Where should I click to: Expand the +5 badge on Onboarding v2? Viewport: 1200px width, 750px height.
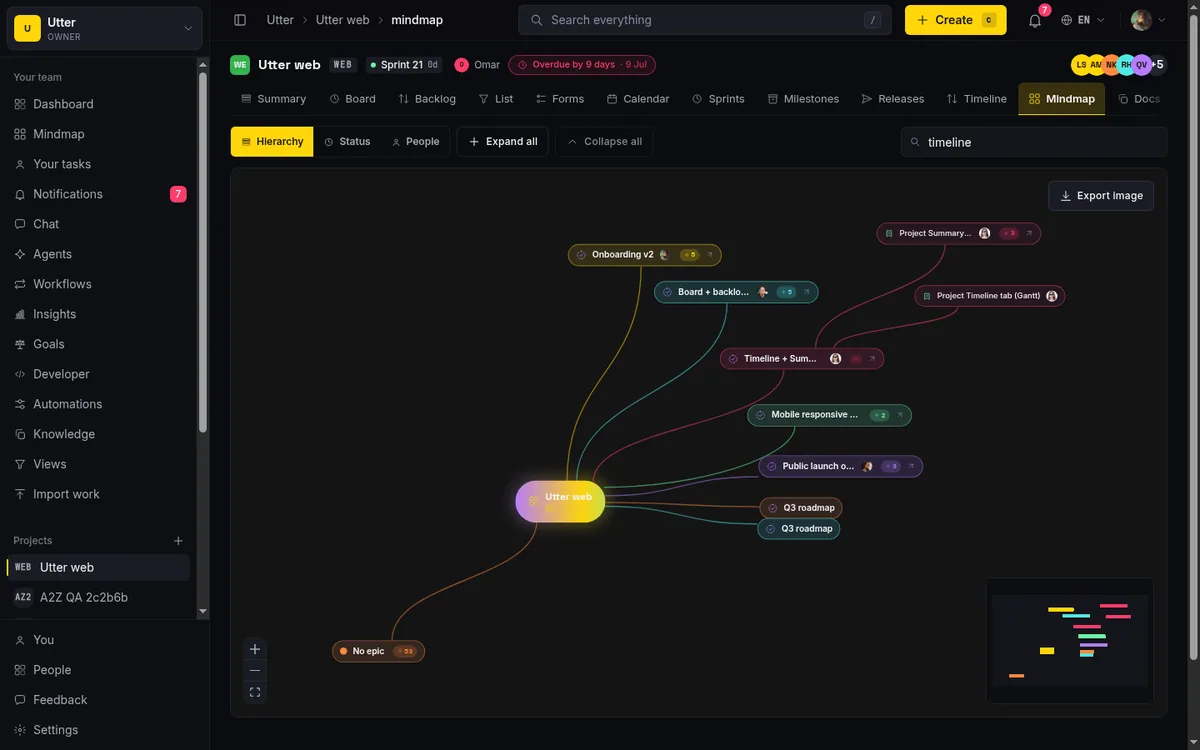pyautogui.click(x=689, y=255)
